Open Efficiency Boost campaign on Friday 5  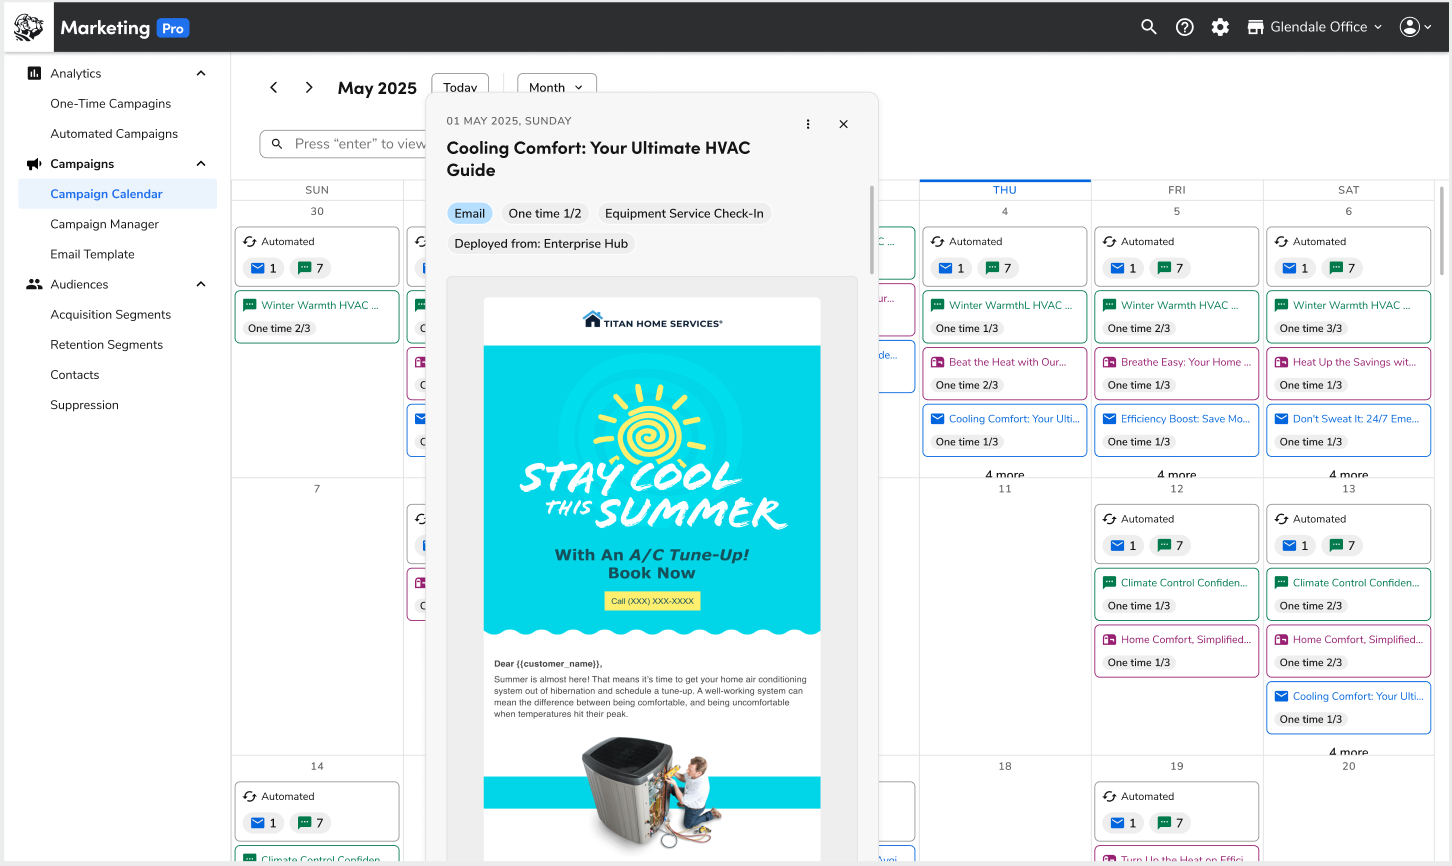[x=1176, y=430]
